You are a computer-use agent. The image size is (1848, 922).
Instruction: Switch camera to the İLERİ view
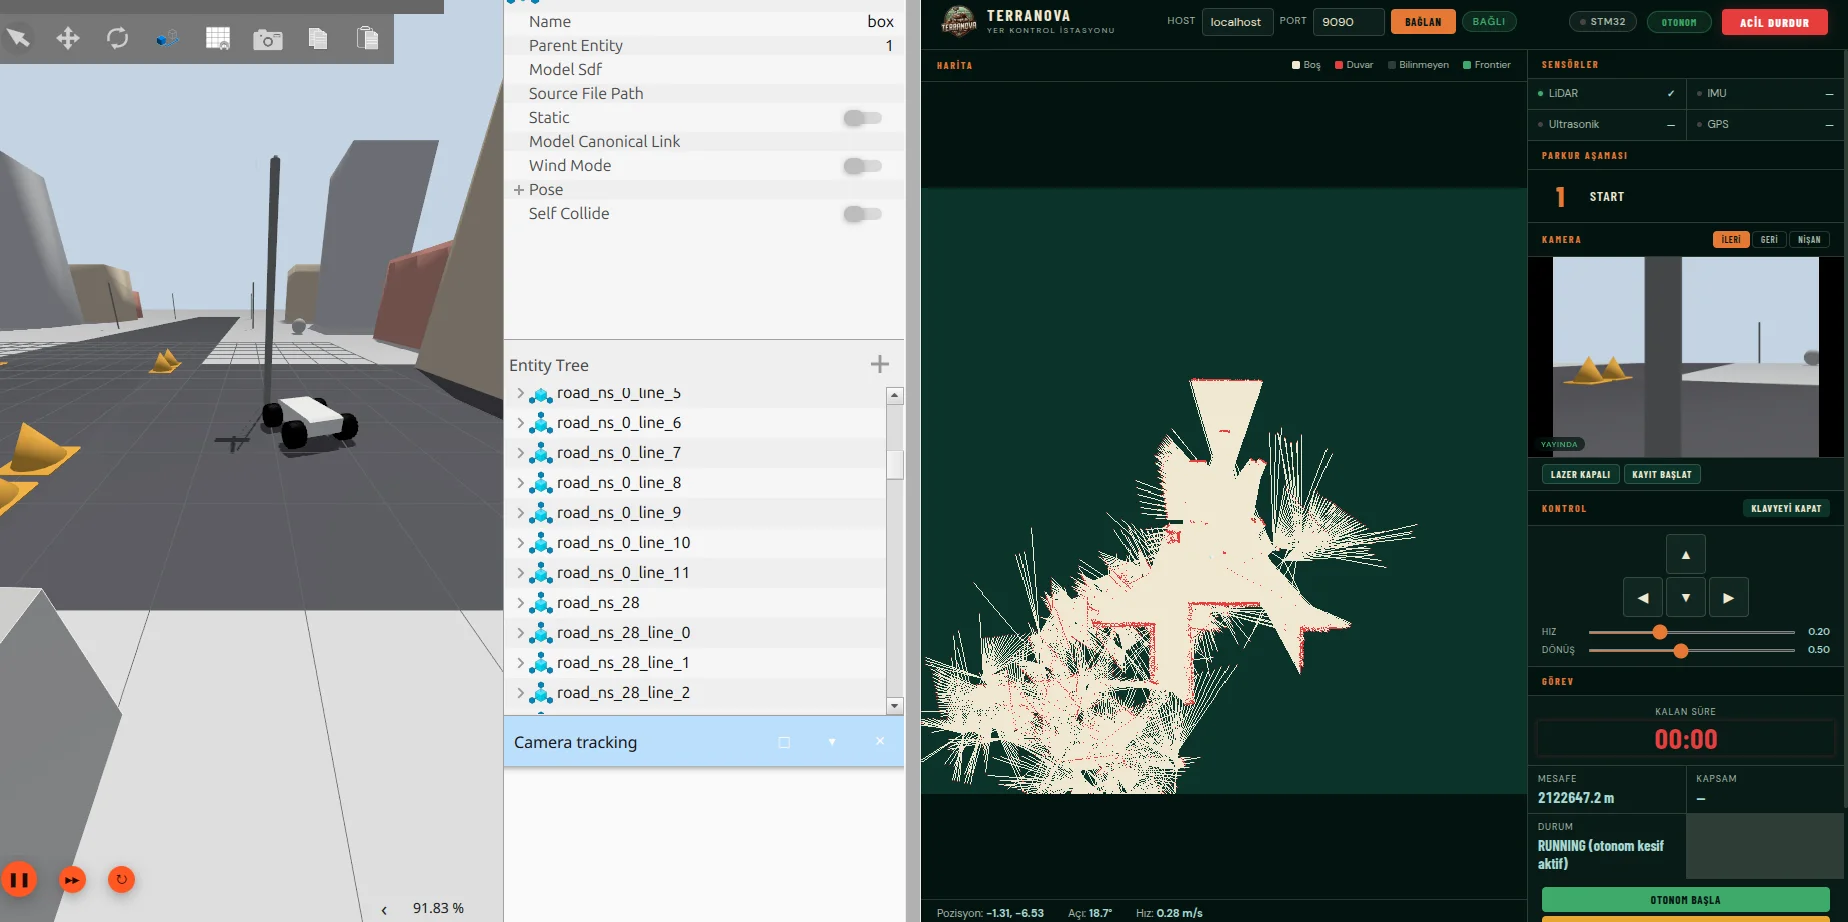(1731, 240)
